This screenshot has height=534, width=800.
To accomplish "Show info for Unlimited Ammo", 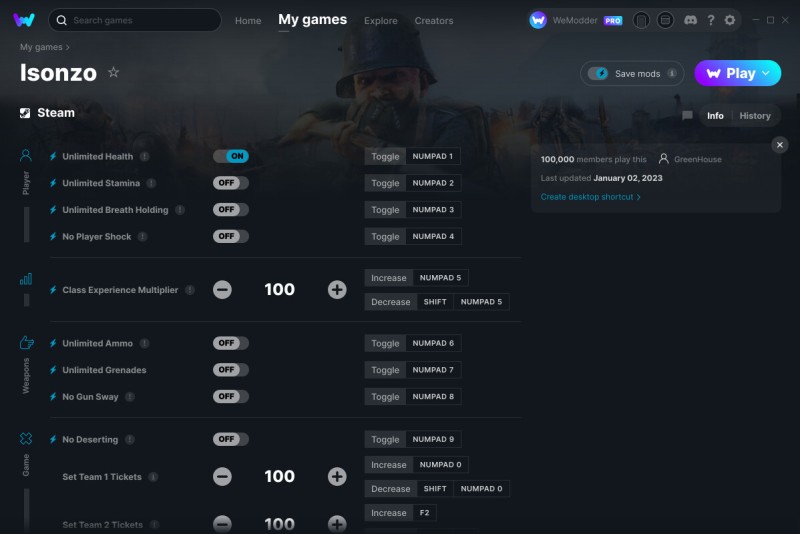I will coord(145,343).
